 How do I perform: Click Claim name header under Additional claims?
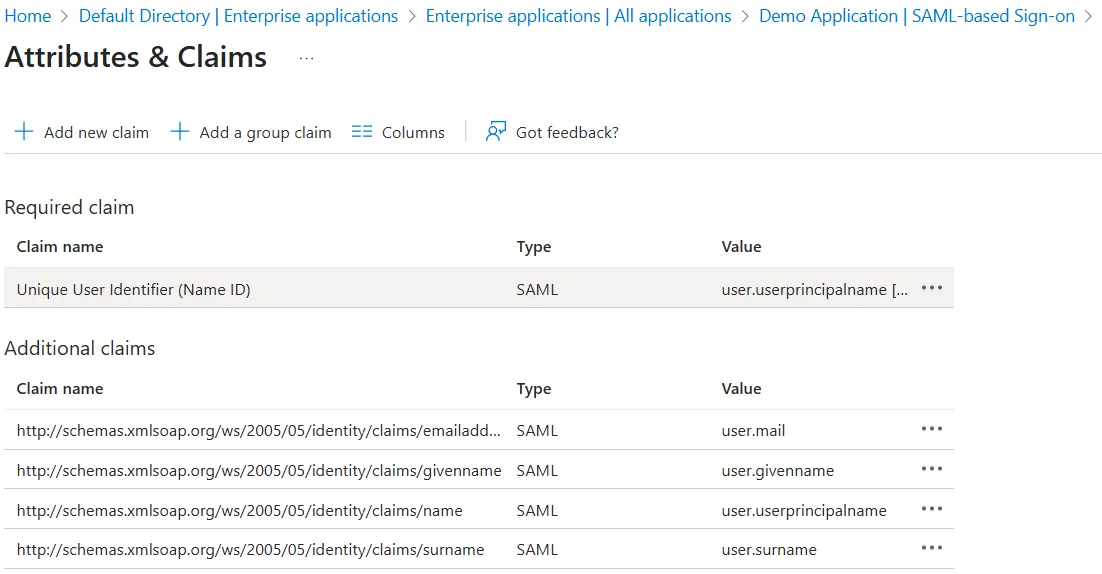60,389
